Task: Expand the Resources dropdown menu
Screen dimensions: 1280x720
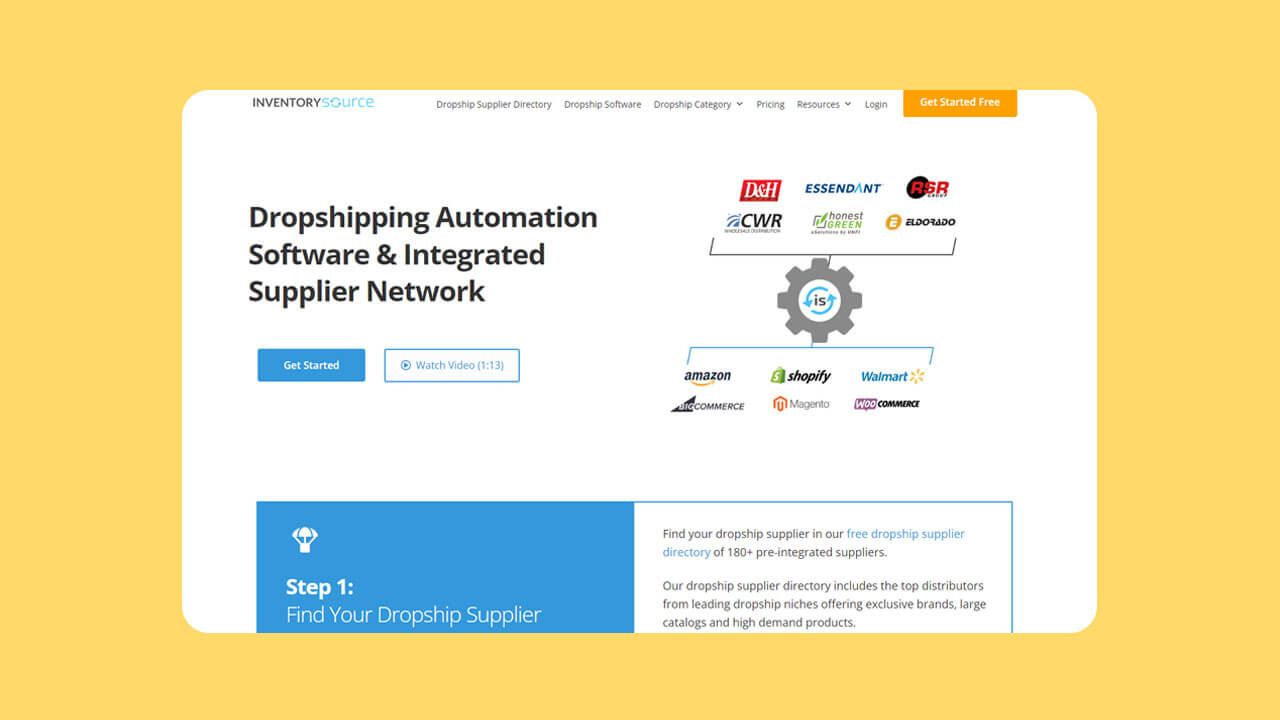Action: (824, 104)
